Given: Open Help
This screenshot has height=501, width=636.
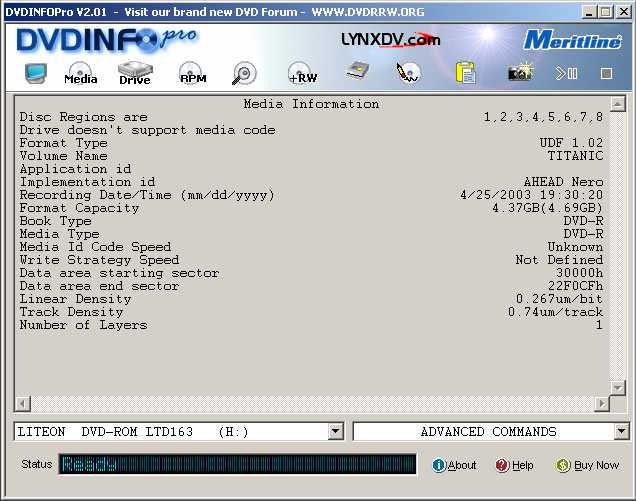Looking at the screenshot, I should click(x=514, y=465).
